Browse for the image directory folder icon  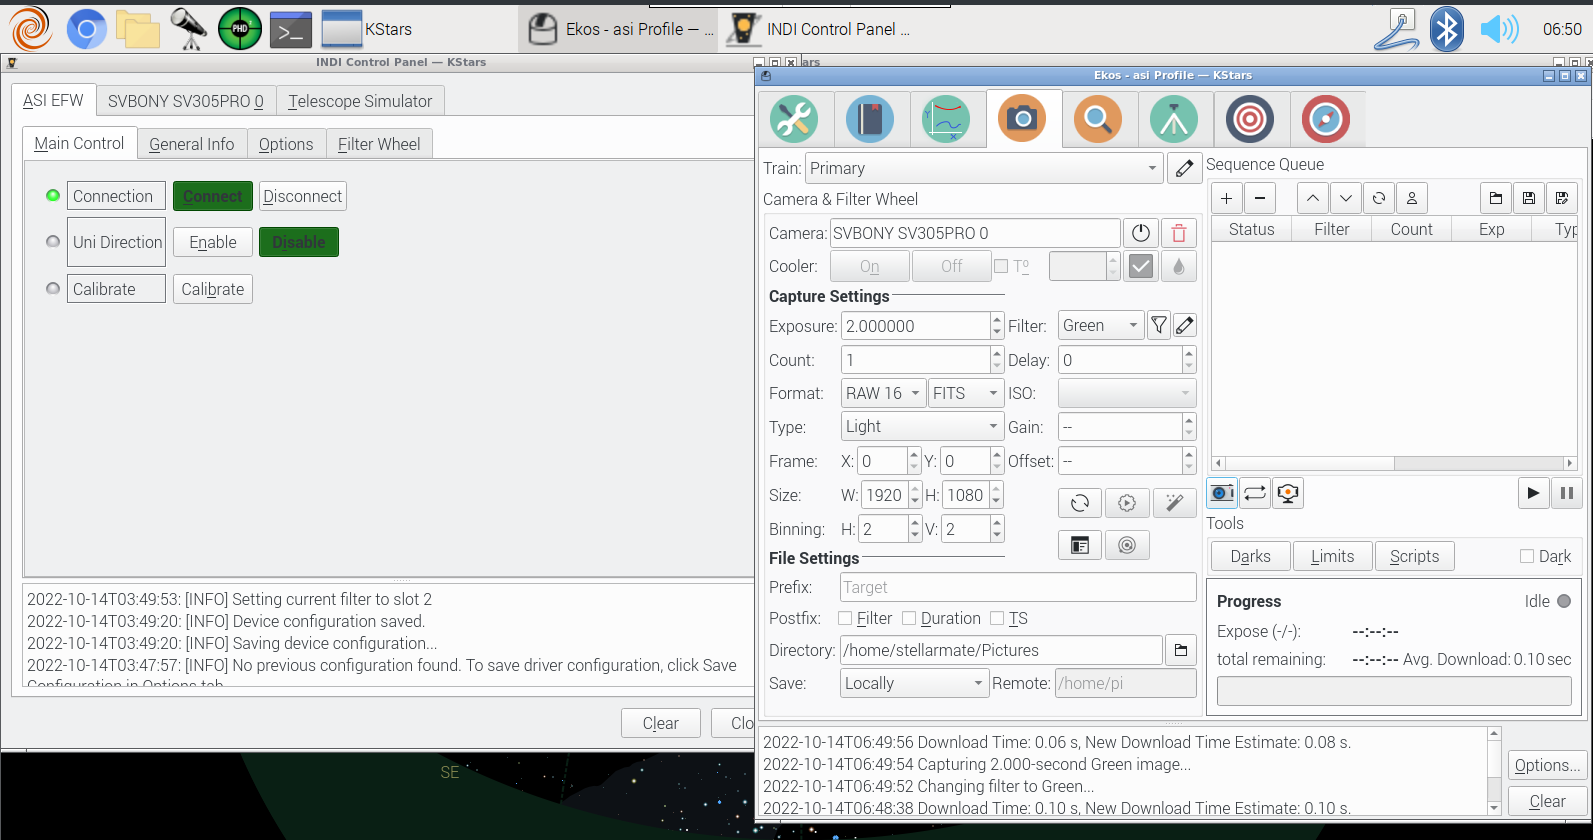click(1181, 650)
